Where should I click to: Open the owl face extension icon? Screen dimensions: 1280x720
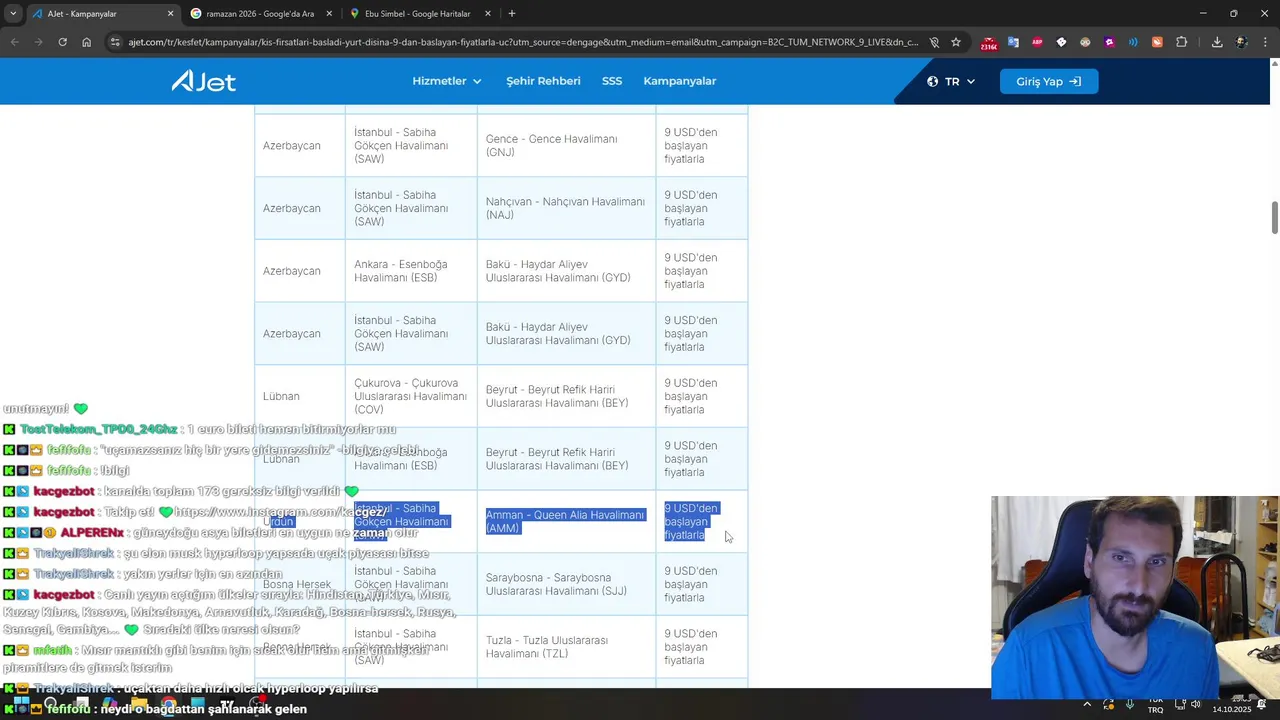[1085, 42]
